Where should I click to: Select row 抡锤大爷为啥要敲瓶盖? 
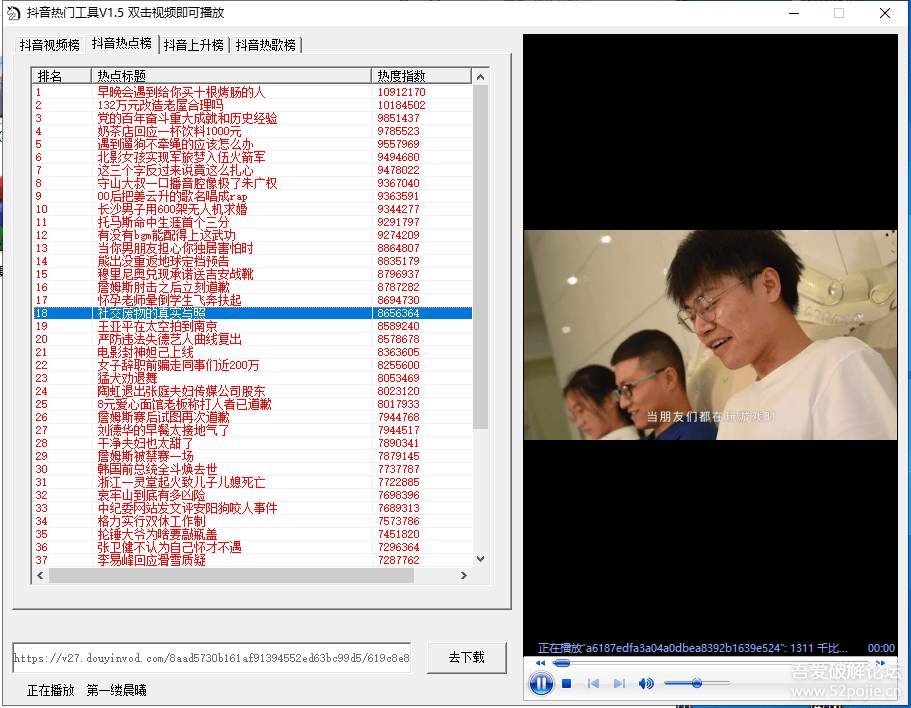tap(252, 534)
